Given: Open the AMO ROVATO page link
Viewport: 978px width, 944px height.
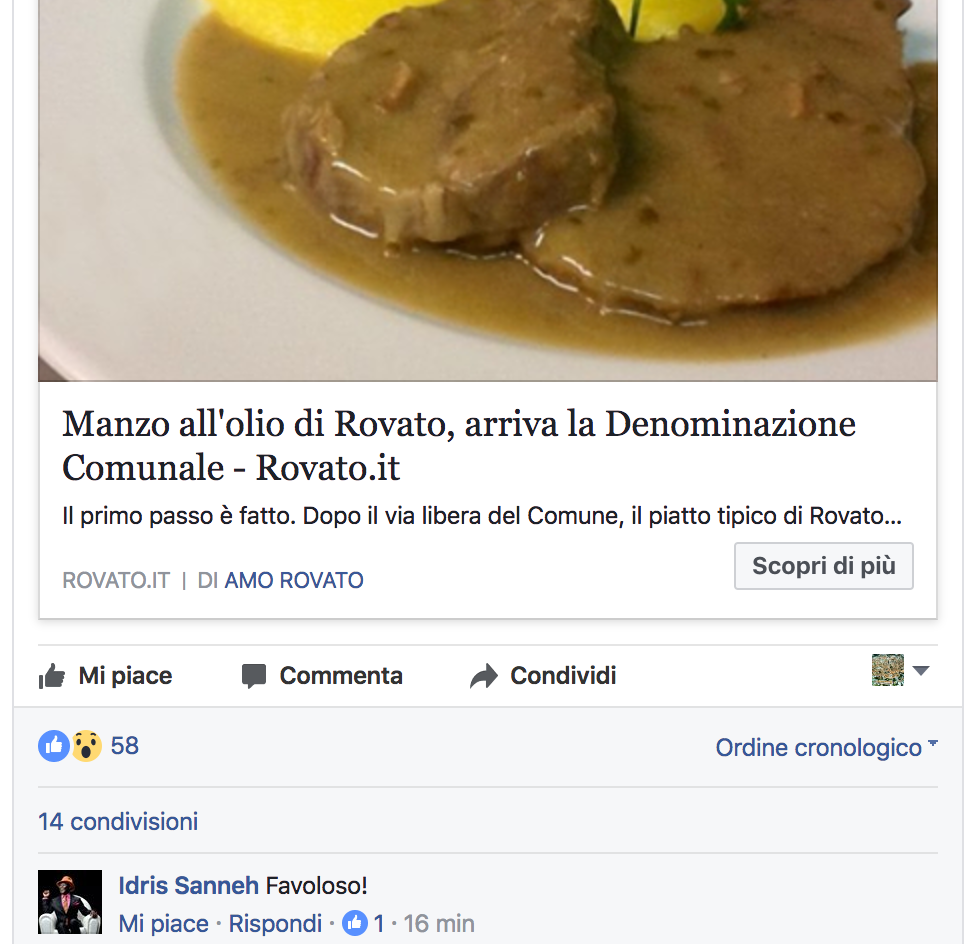Looking at the screenshot, I should point(294,580).
